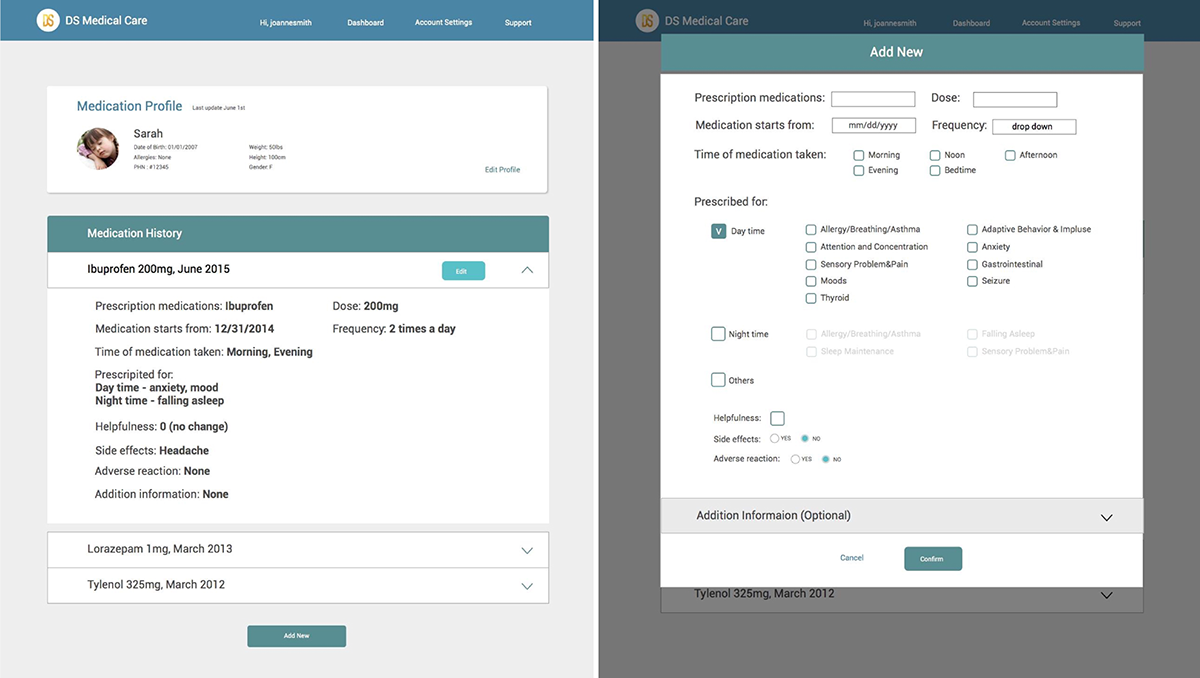Image resolution: width=1200 pixels, height=678 pixels.
Task: Expand the Tylenol 325mg, March 2012 entry
Action: pyautogui.click(x=527, y=586)
